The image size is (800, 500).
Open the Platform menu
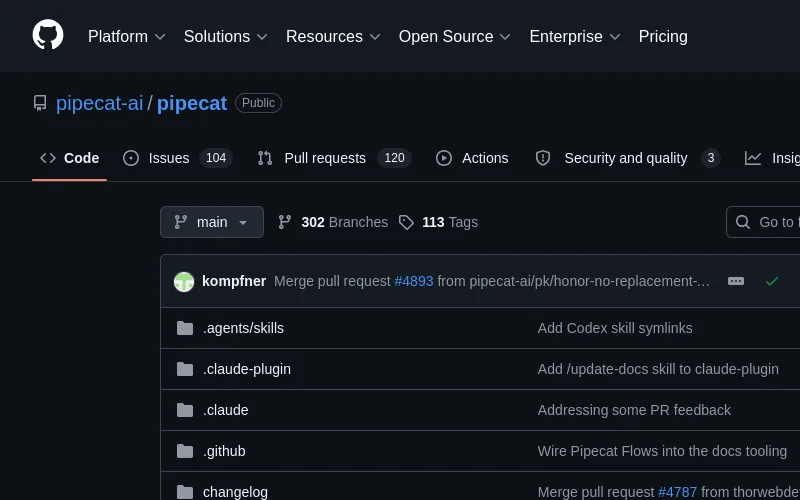click(127, 37)
